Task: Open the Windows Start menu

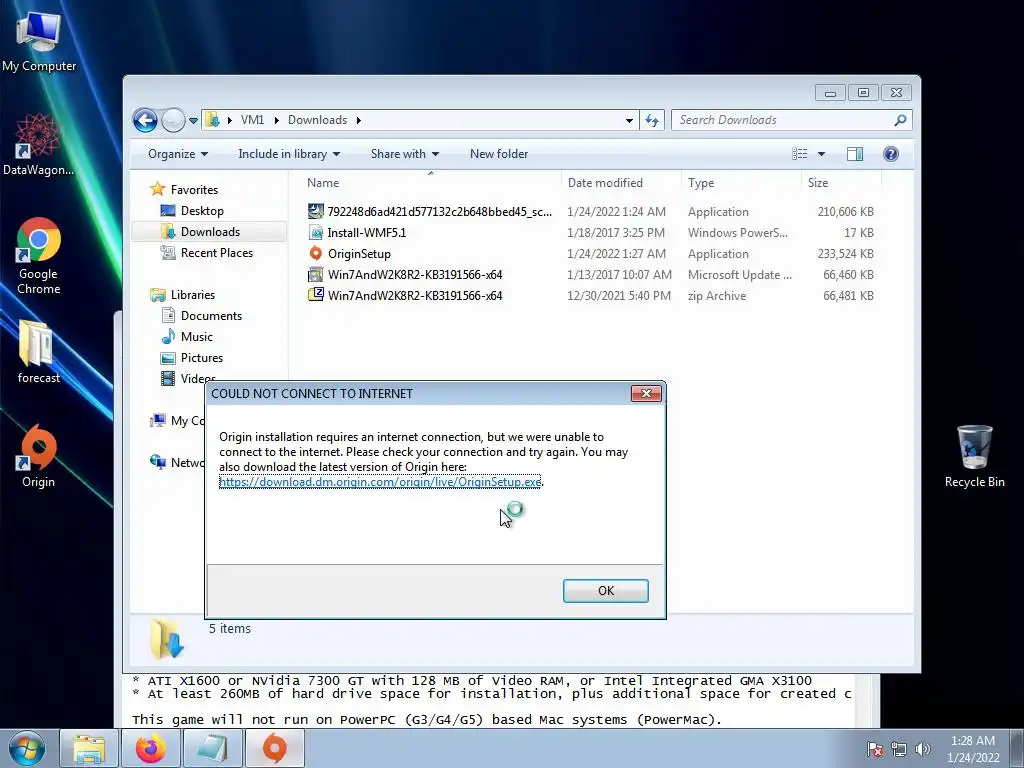Action: coord(27,749)
